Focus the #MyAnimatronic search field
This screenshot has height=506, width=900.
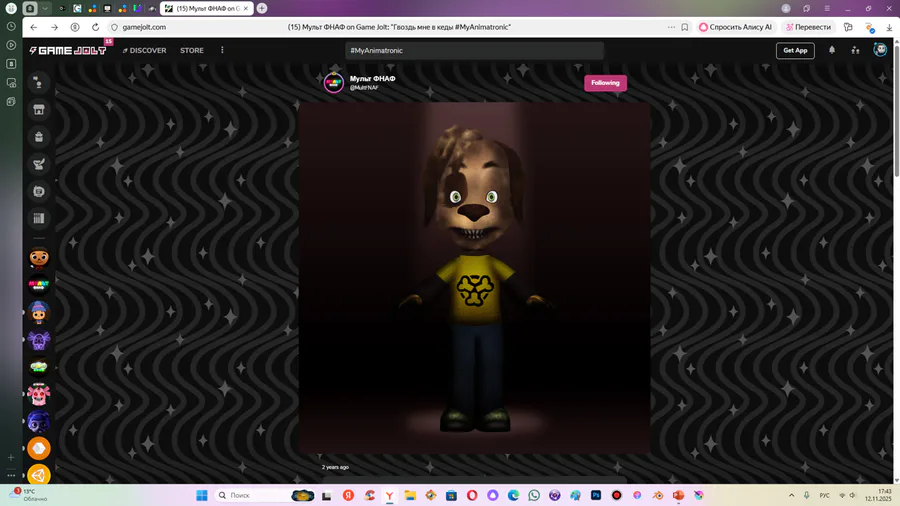click(x=474, y=50)
